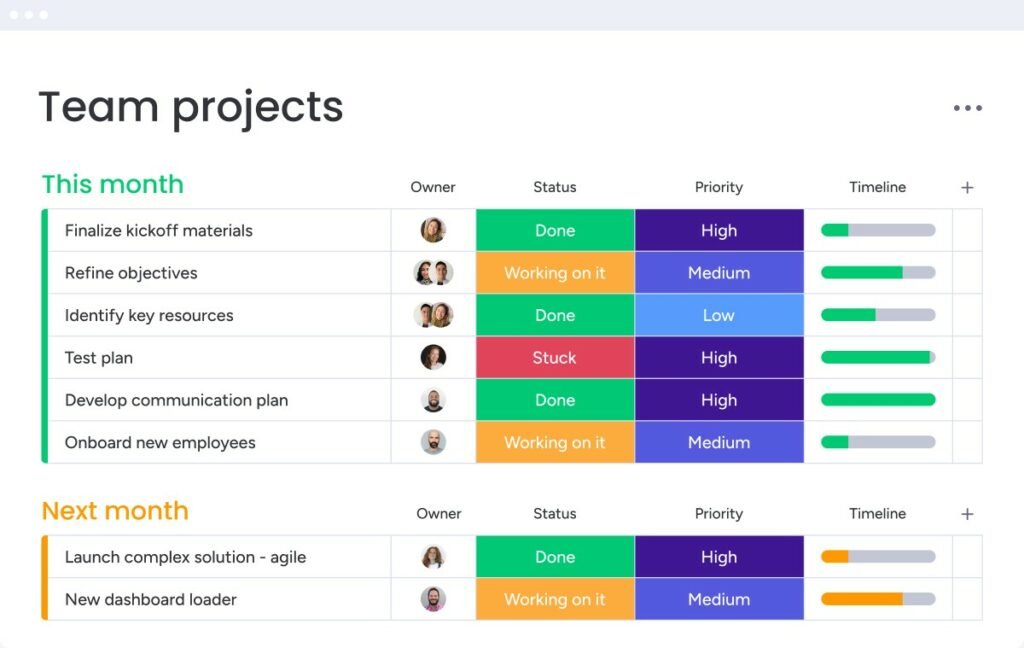
Task: Click the Next month group title
Action: [x=115, y=511]
